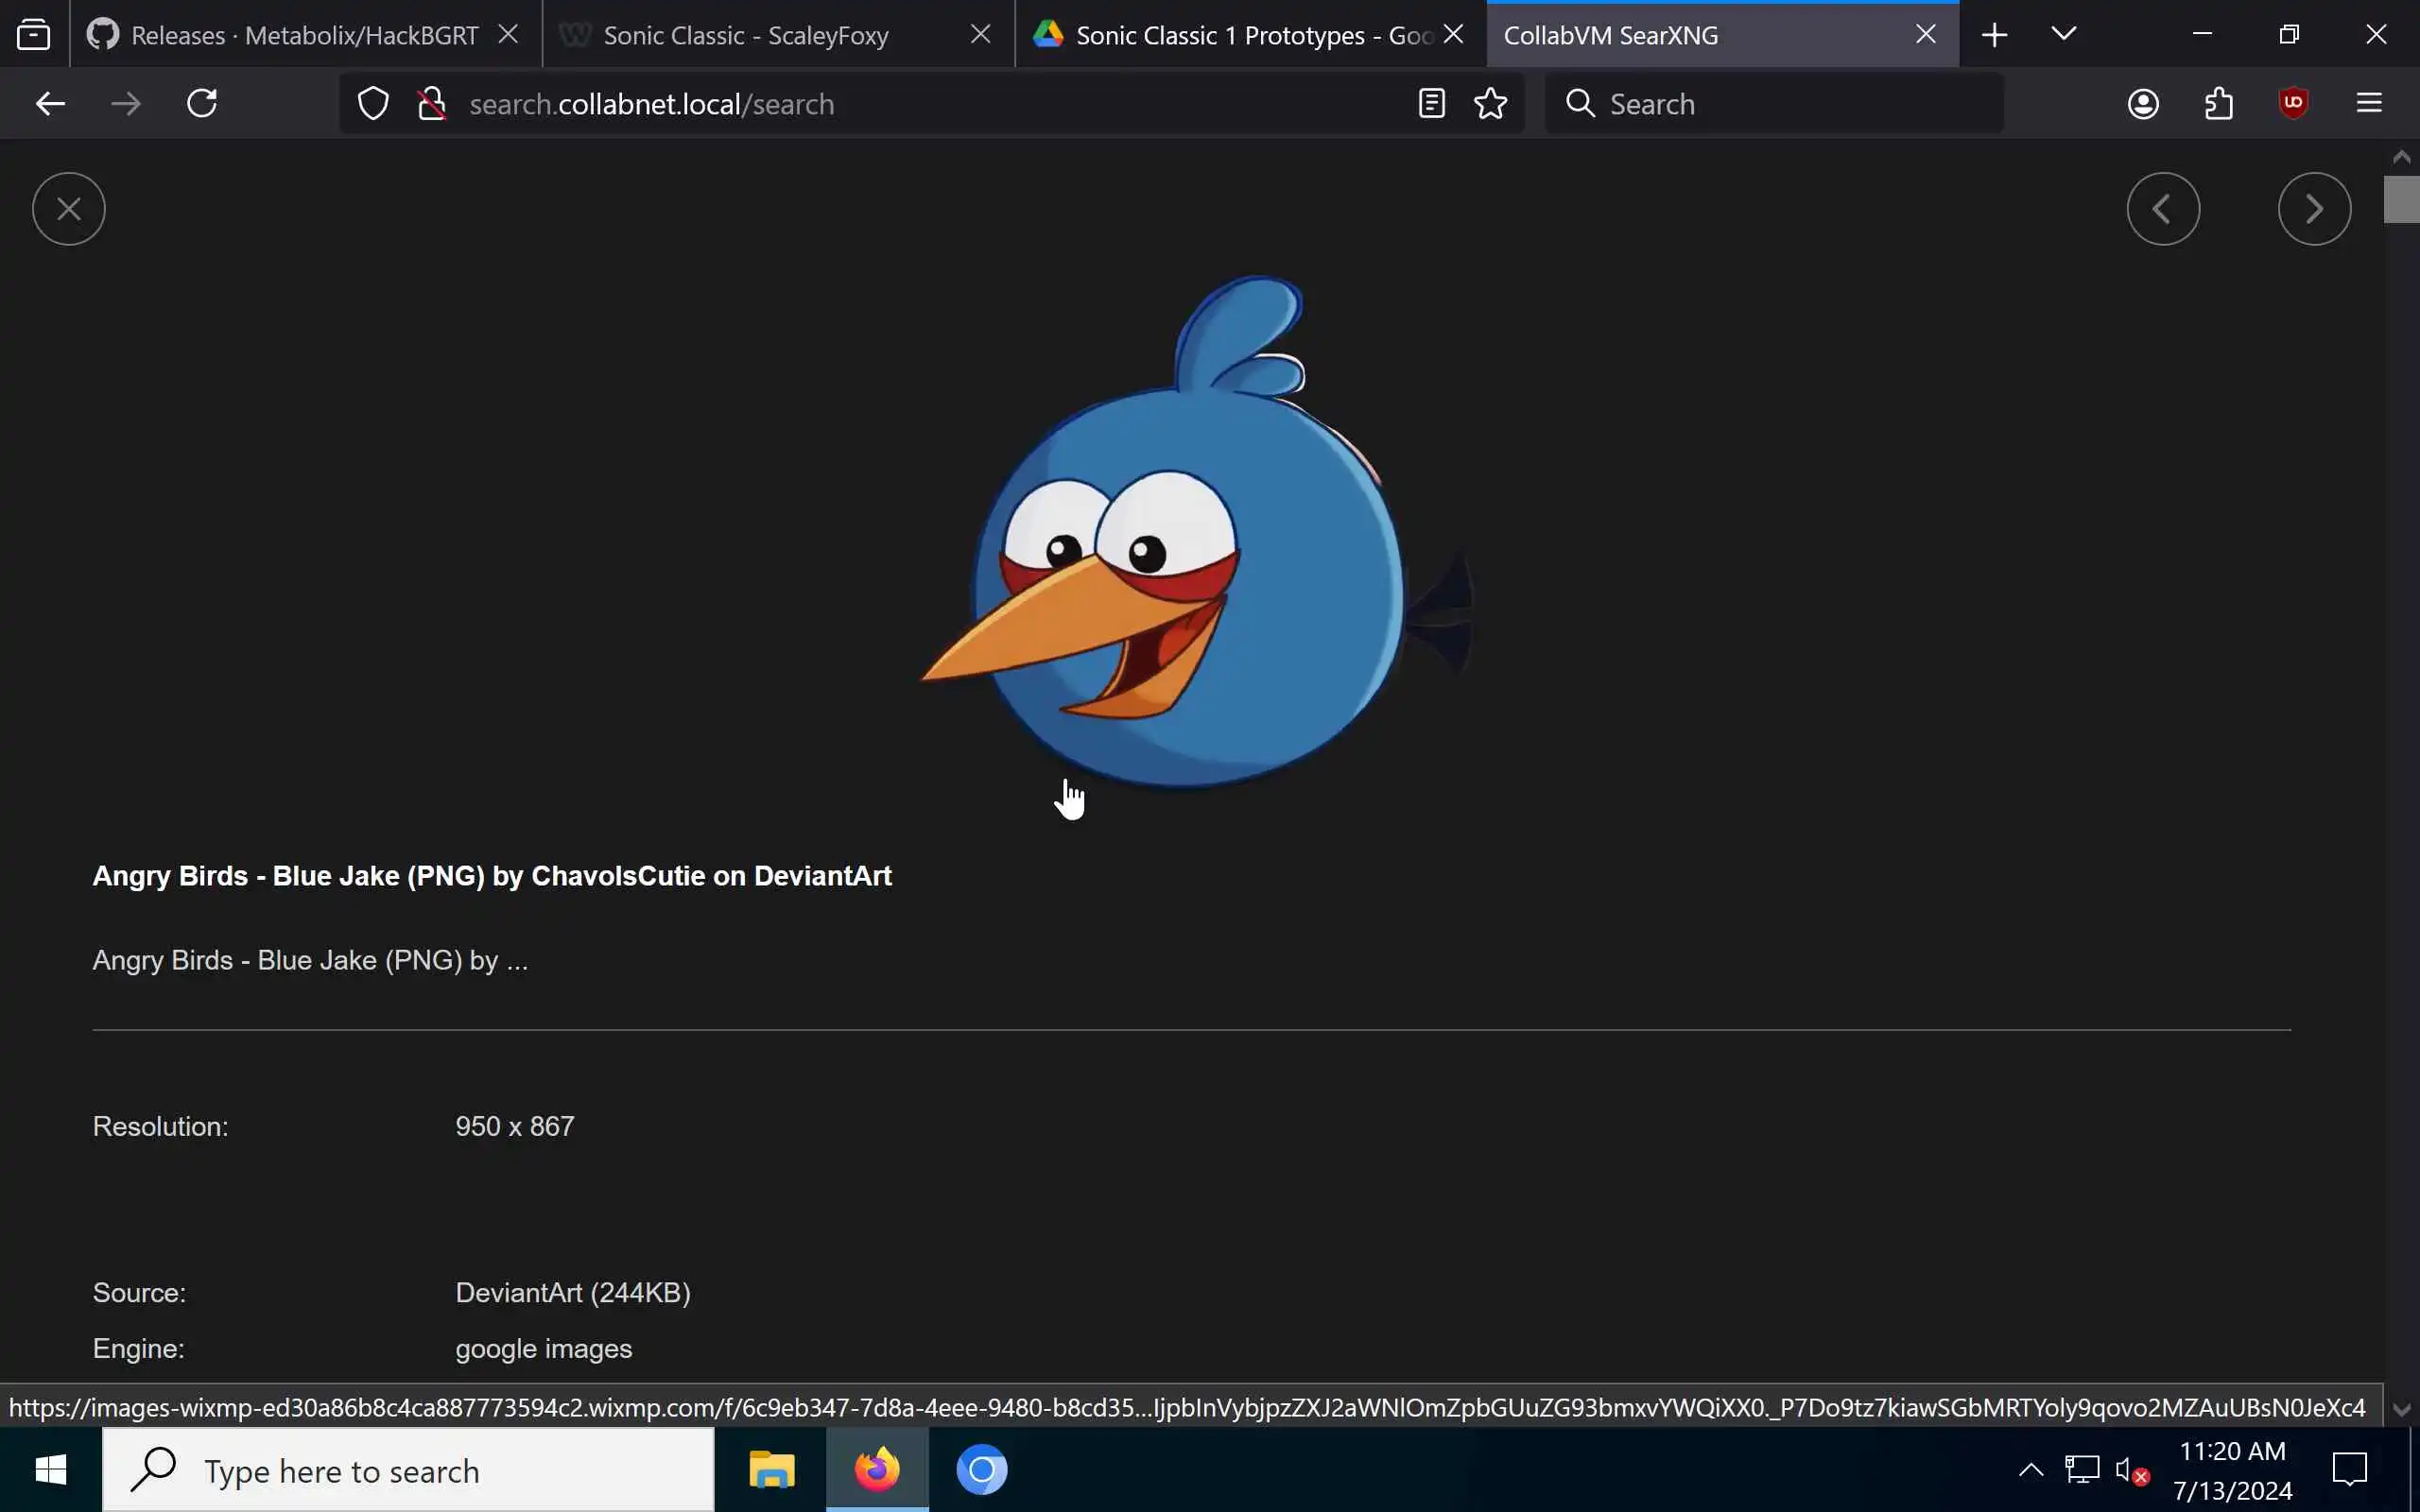
Task: Go to next image result
Action: tap(2313, 209)
